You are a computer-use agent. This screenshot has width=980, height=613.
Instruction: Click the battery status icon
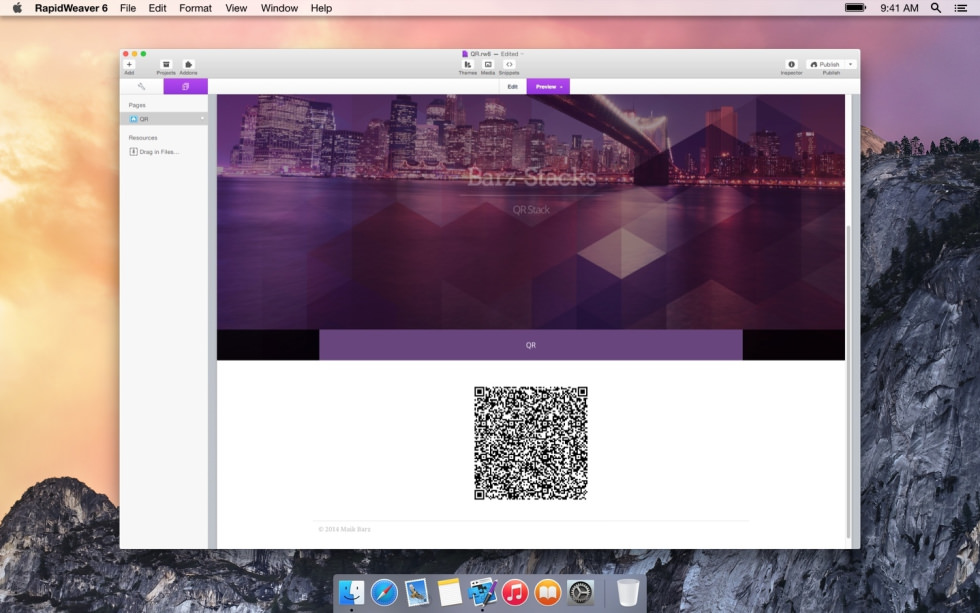click(x=856, y=8)
